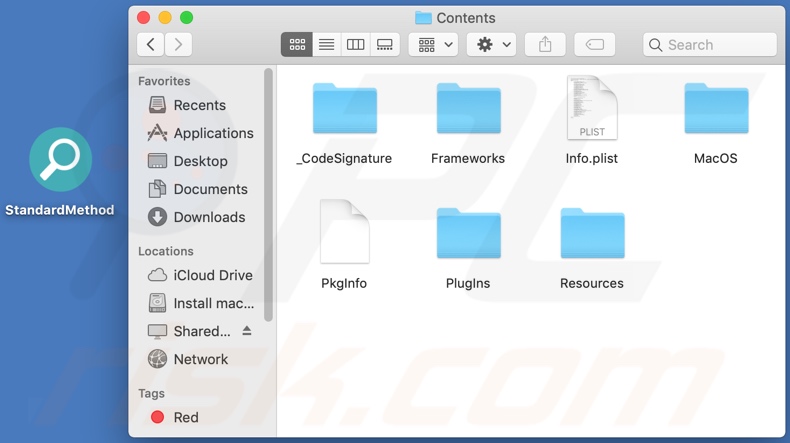Select the PlugIns folder icon

[469, 233]
